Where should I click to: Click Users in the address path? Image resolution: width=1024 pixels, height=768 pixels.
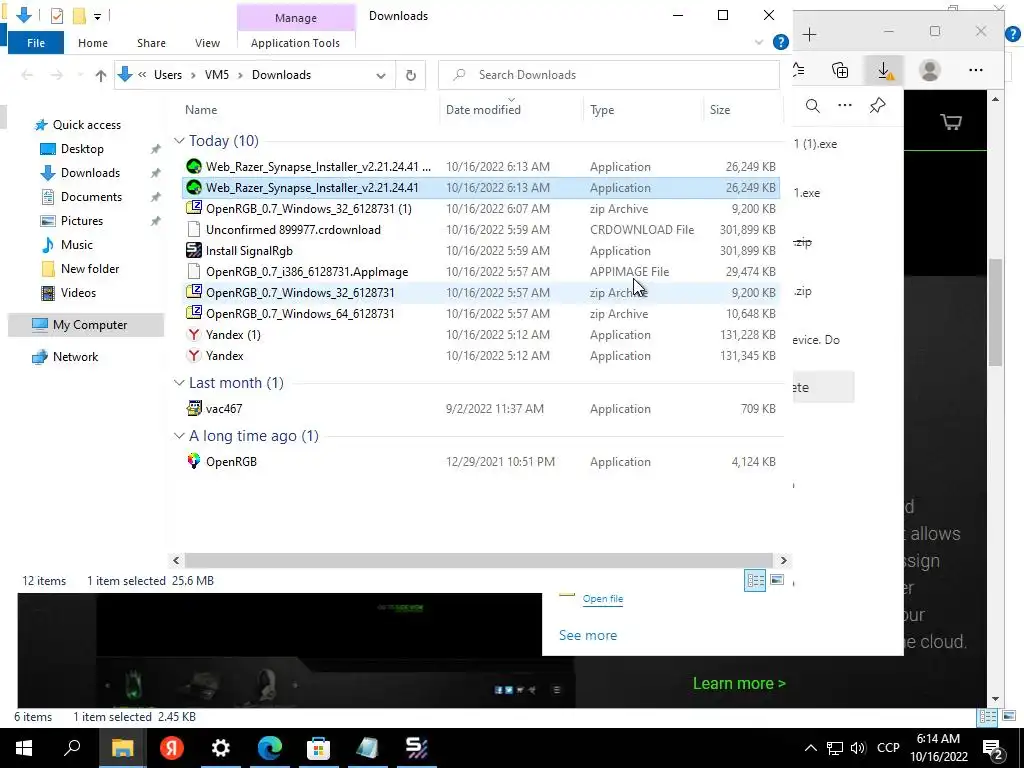pyautogui.click(x=168, y=75)
